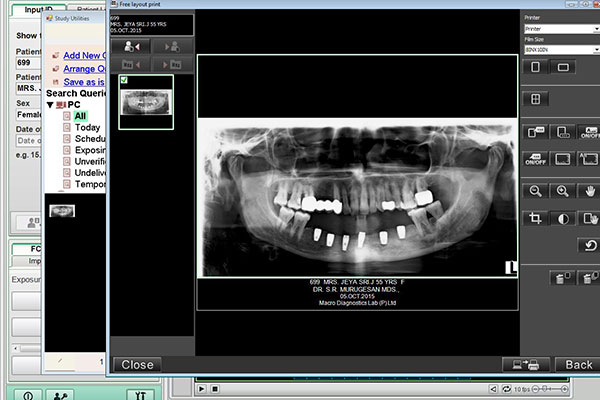Click the frame fit icon
The image size is (600, 400).
click(563, 159)
